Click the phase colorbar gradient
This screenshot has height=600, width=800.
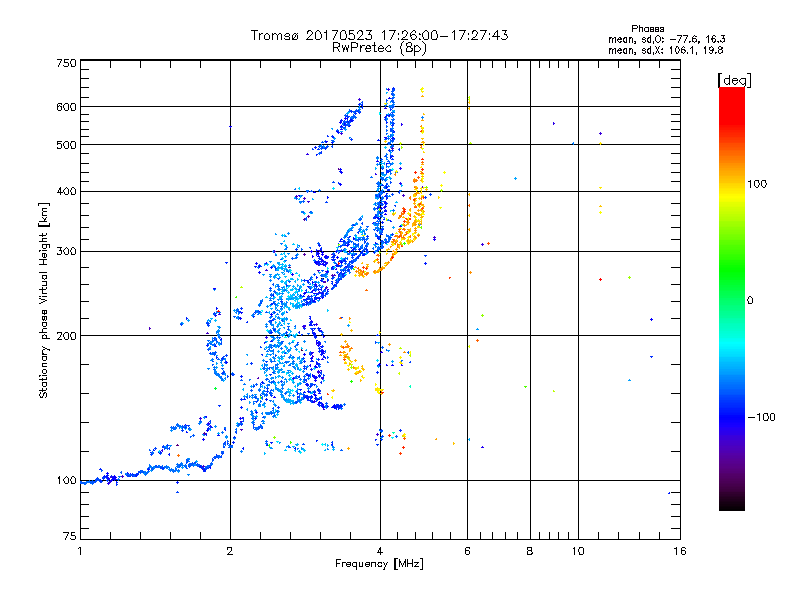[732, 298]
